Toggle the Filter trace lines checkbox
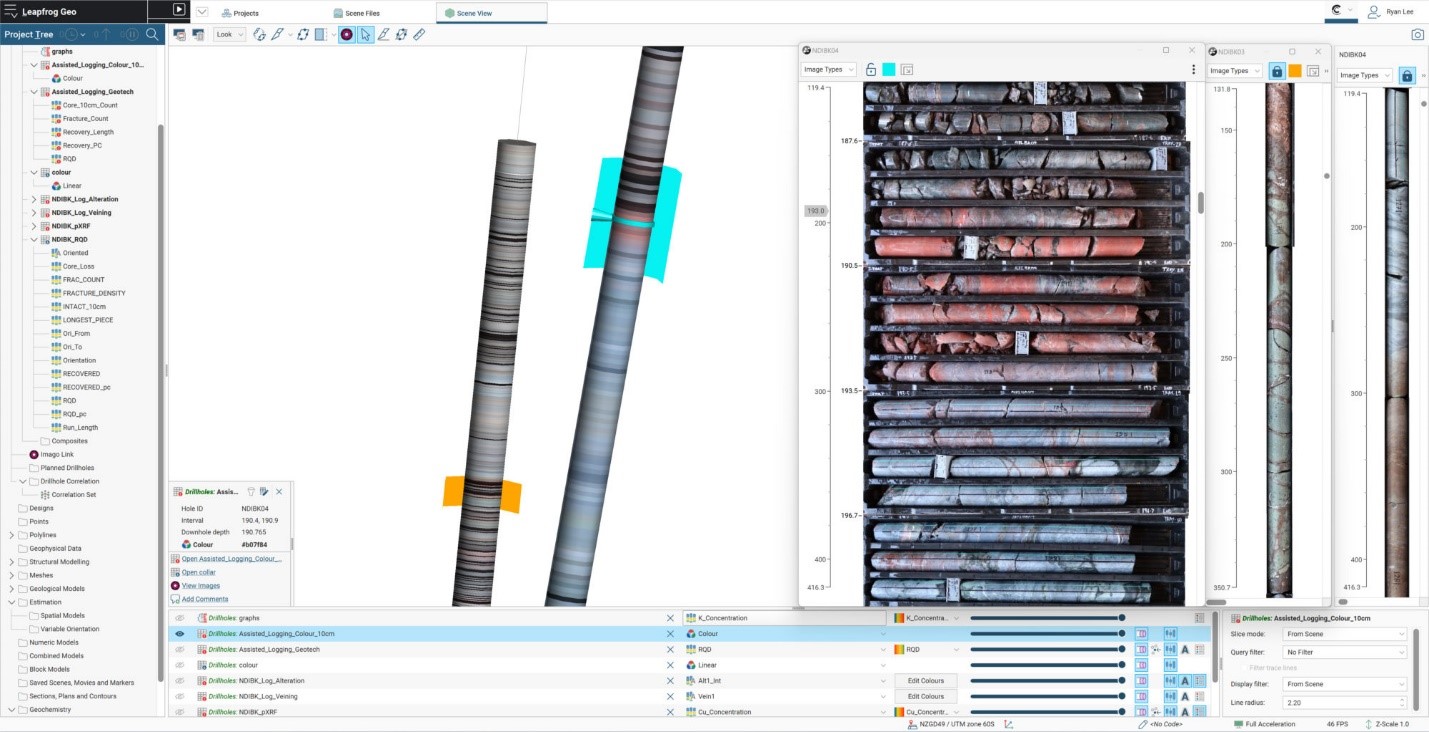The width and height of the screenshot is (1429, 732). (x=1244, y=668)
